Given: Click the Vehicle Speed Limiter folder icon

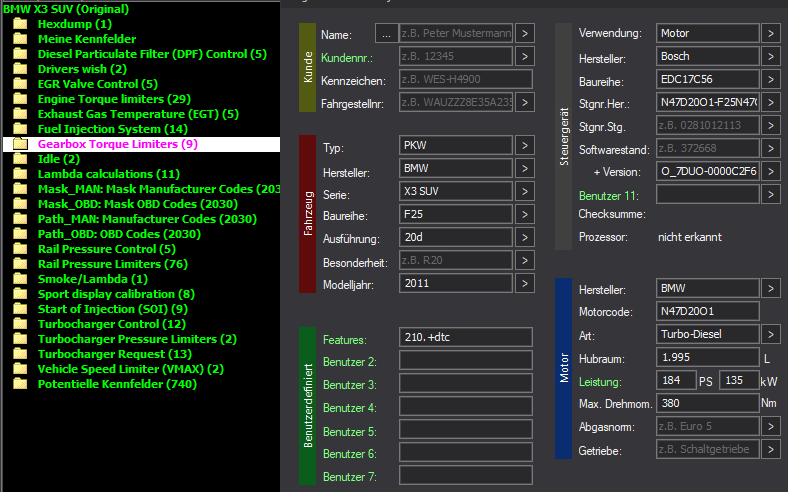Looking at the screenshot, I should point(20,369).
